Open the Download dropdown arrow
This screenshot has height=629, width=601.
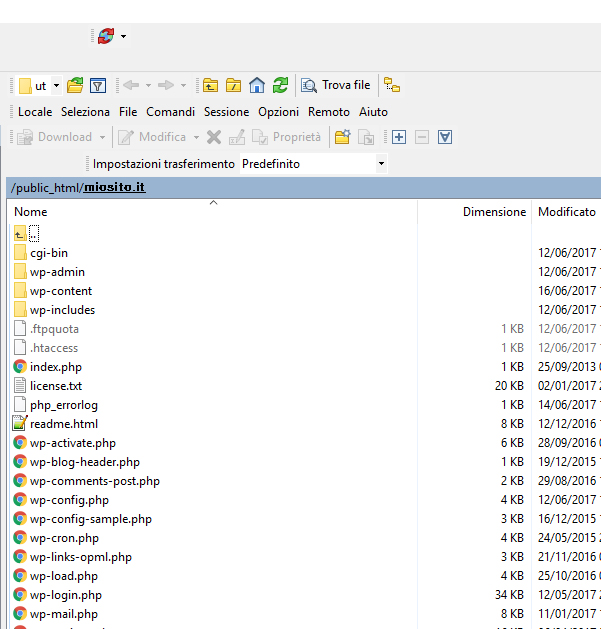coord(103,138)
